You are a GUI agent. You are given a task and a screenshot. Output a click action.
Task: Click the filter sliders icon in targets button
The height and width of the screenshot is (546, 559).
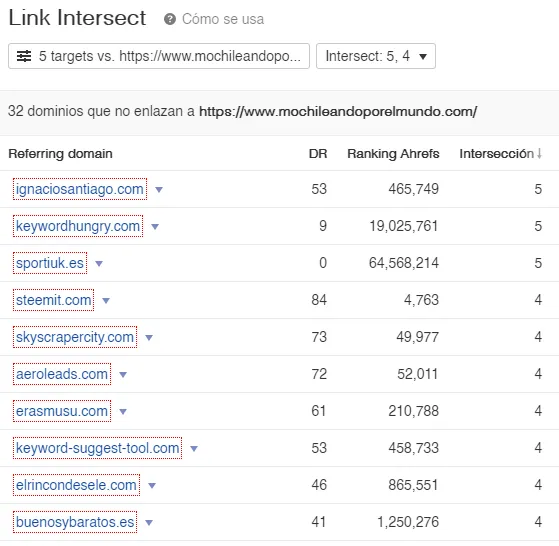point(24,56)
